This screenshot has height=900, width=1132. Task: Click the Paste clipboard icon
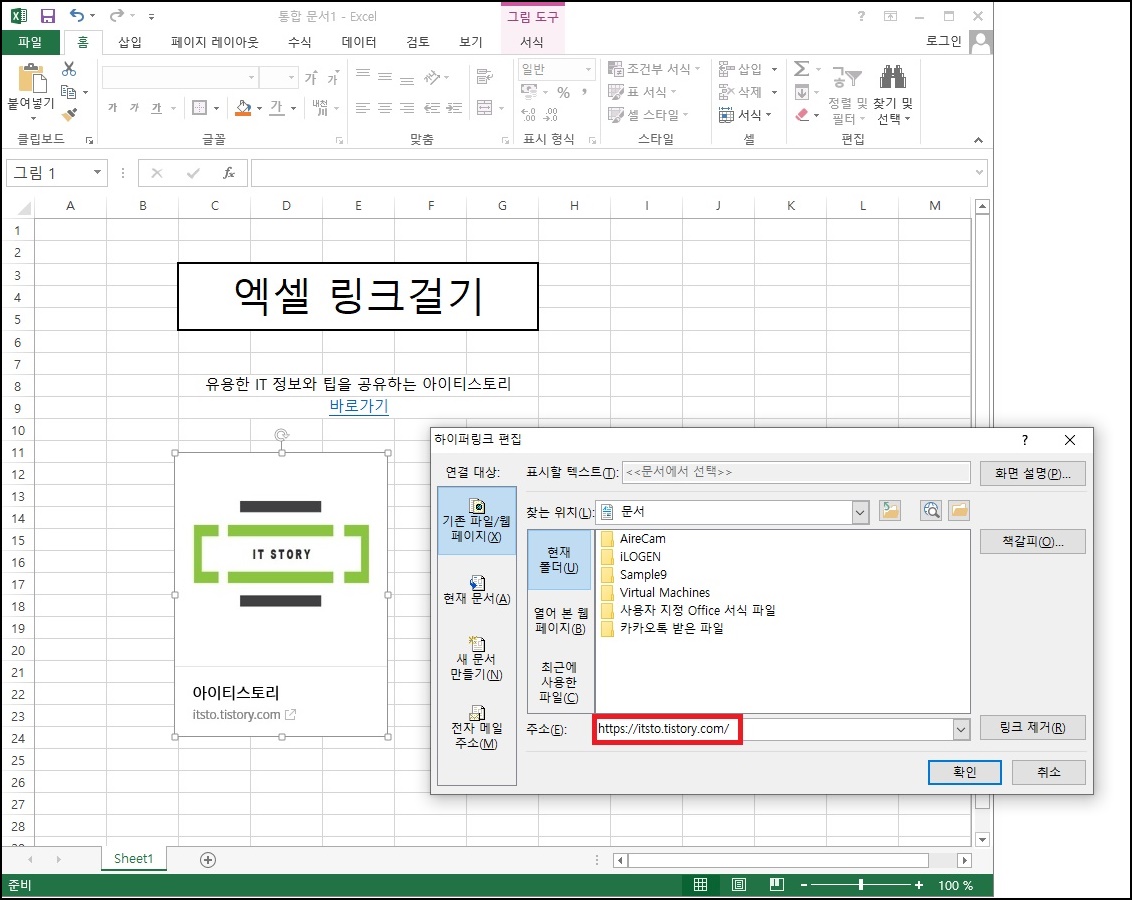[31, 78]
